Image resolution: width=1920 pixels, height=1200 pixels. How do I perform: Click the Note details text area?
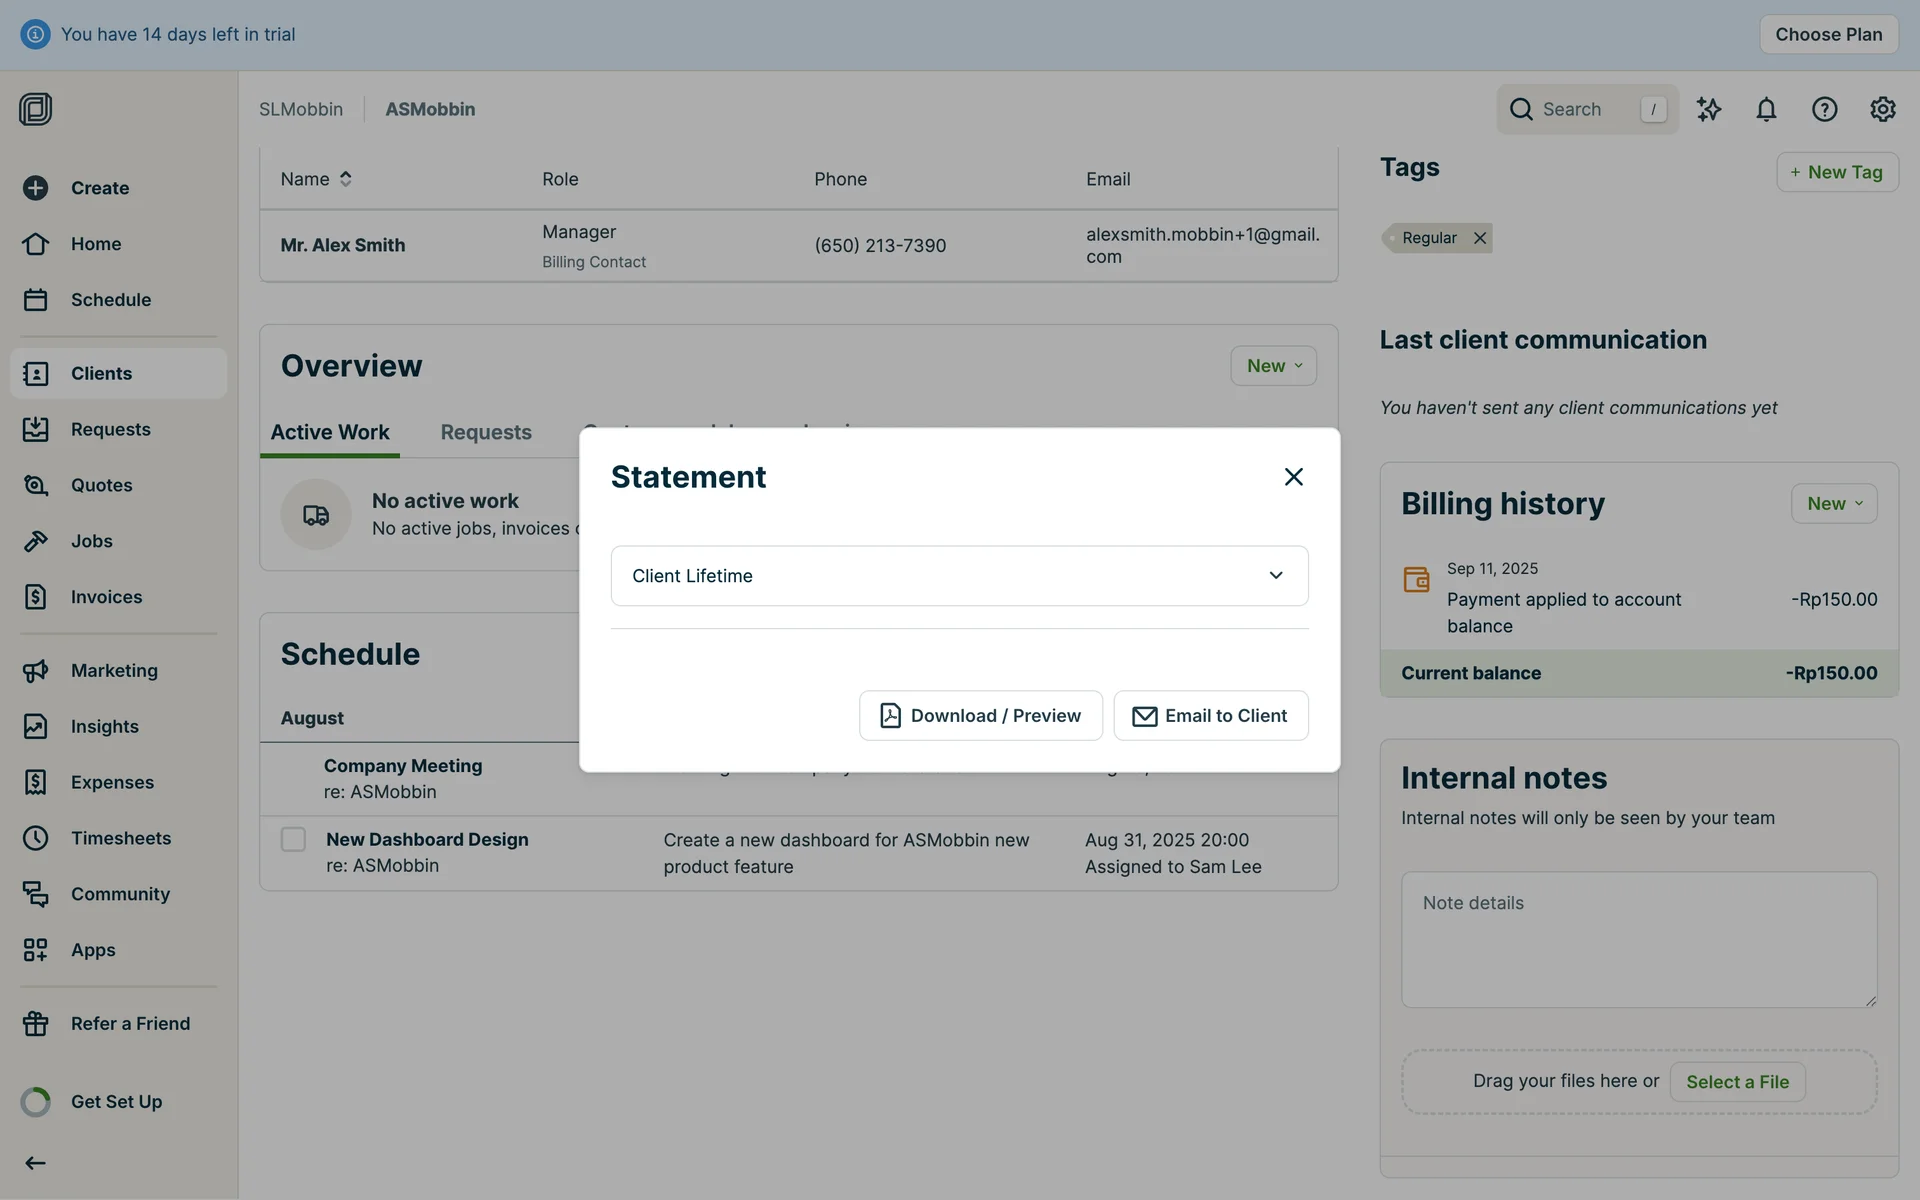point(1638,939)
